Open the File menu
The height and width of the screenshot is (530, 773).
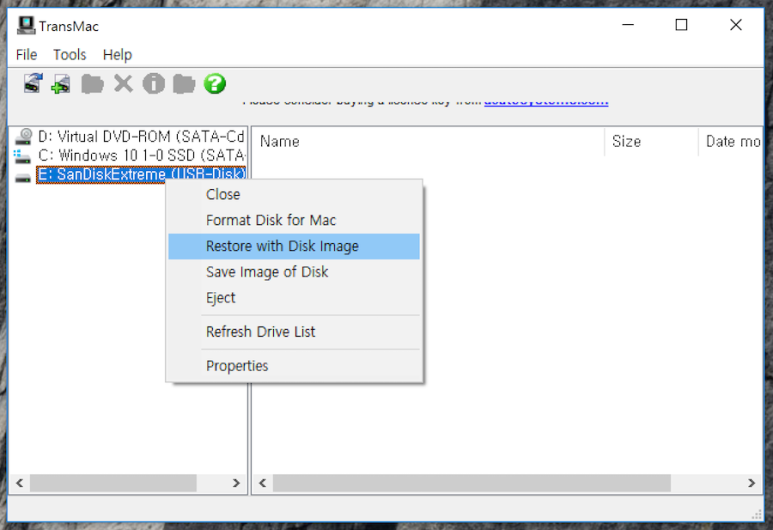27,55
